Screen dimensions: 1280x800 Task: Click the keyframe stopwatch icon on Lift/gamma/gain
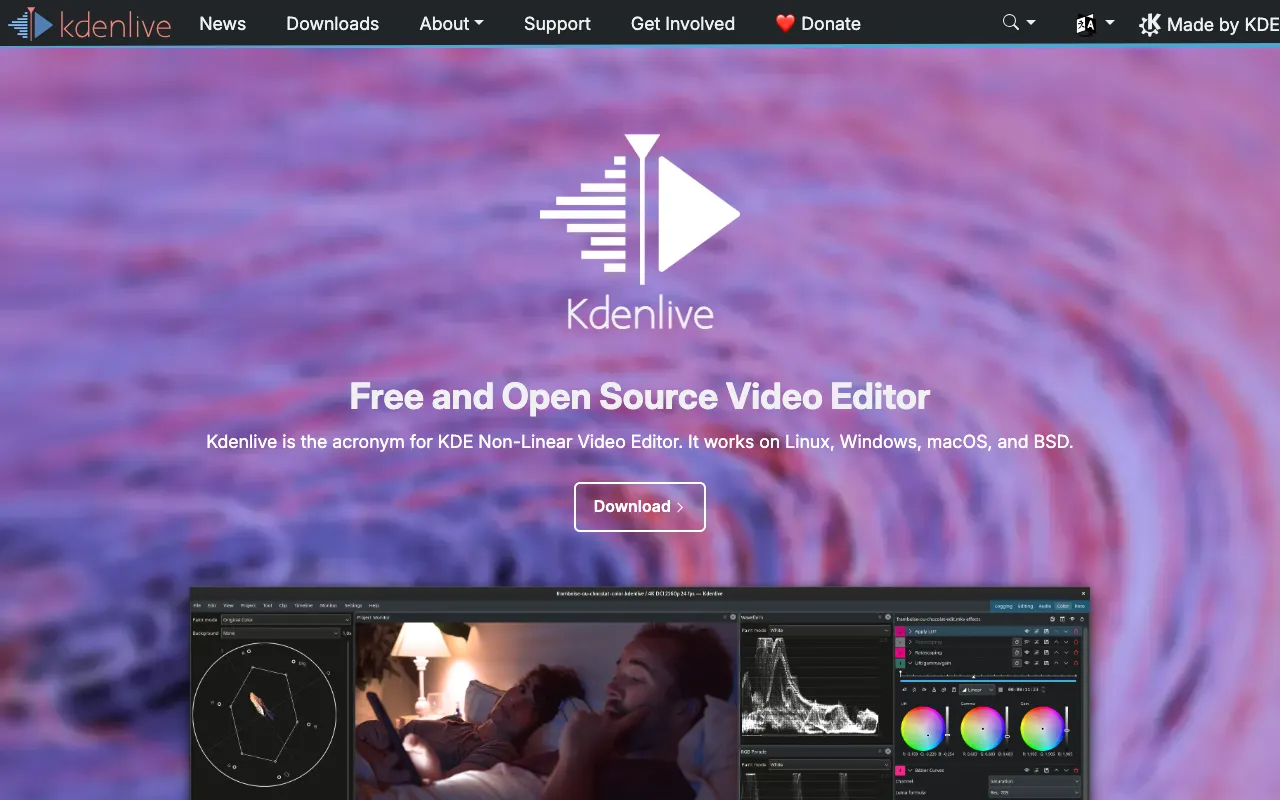(1017, 663)
